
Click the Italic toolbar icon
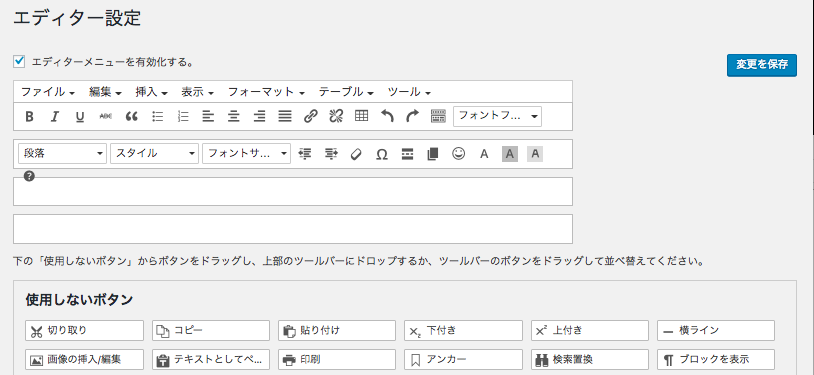pos(55,117)
